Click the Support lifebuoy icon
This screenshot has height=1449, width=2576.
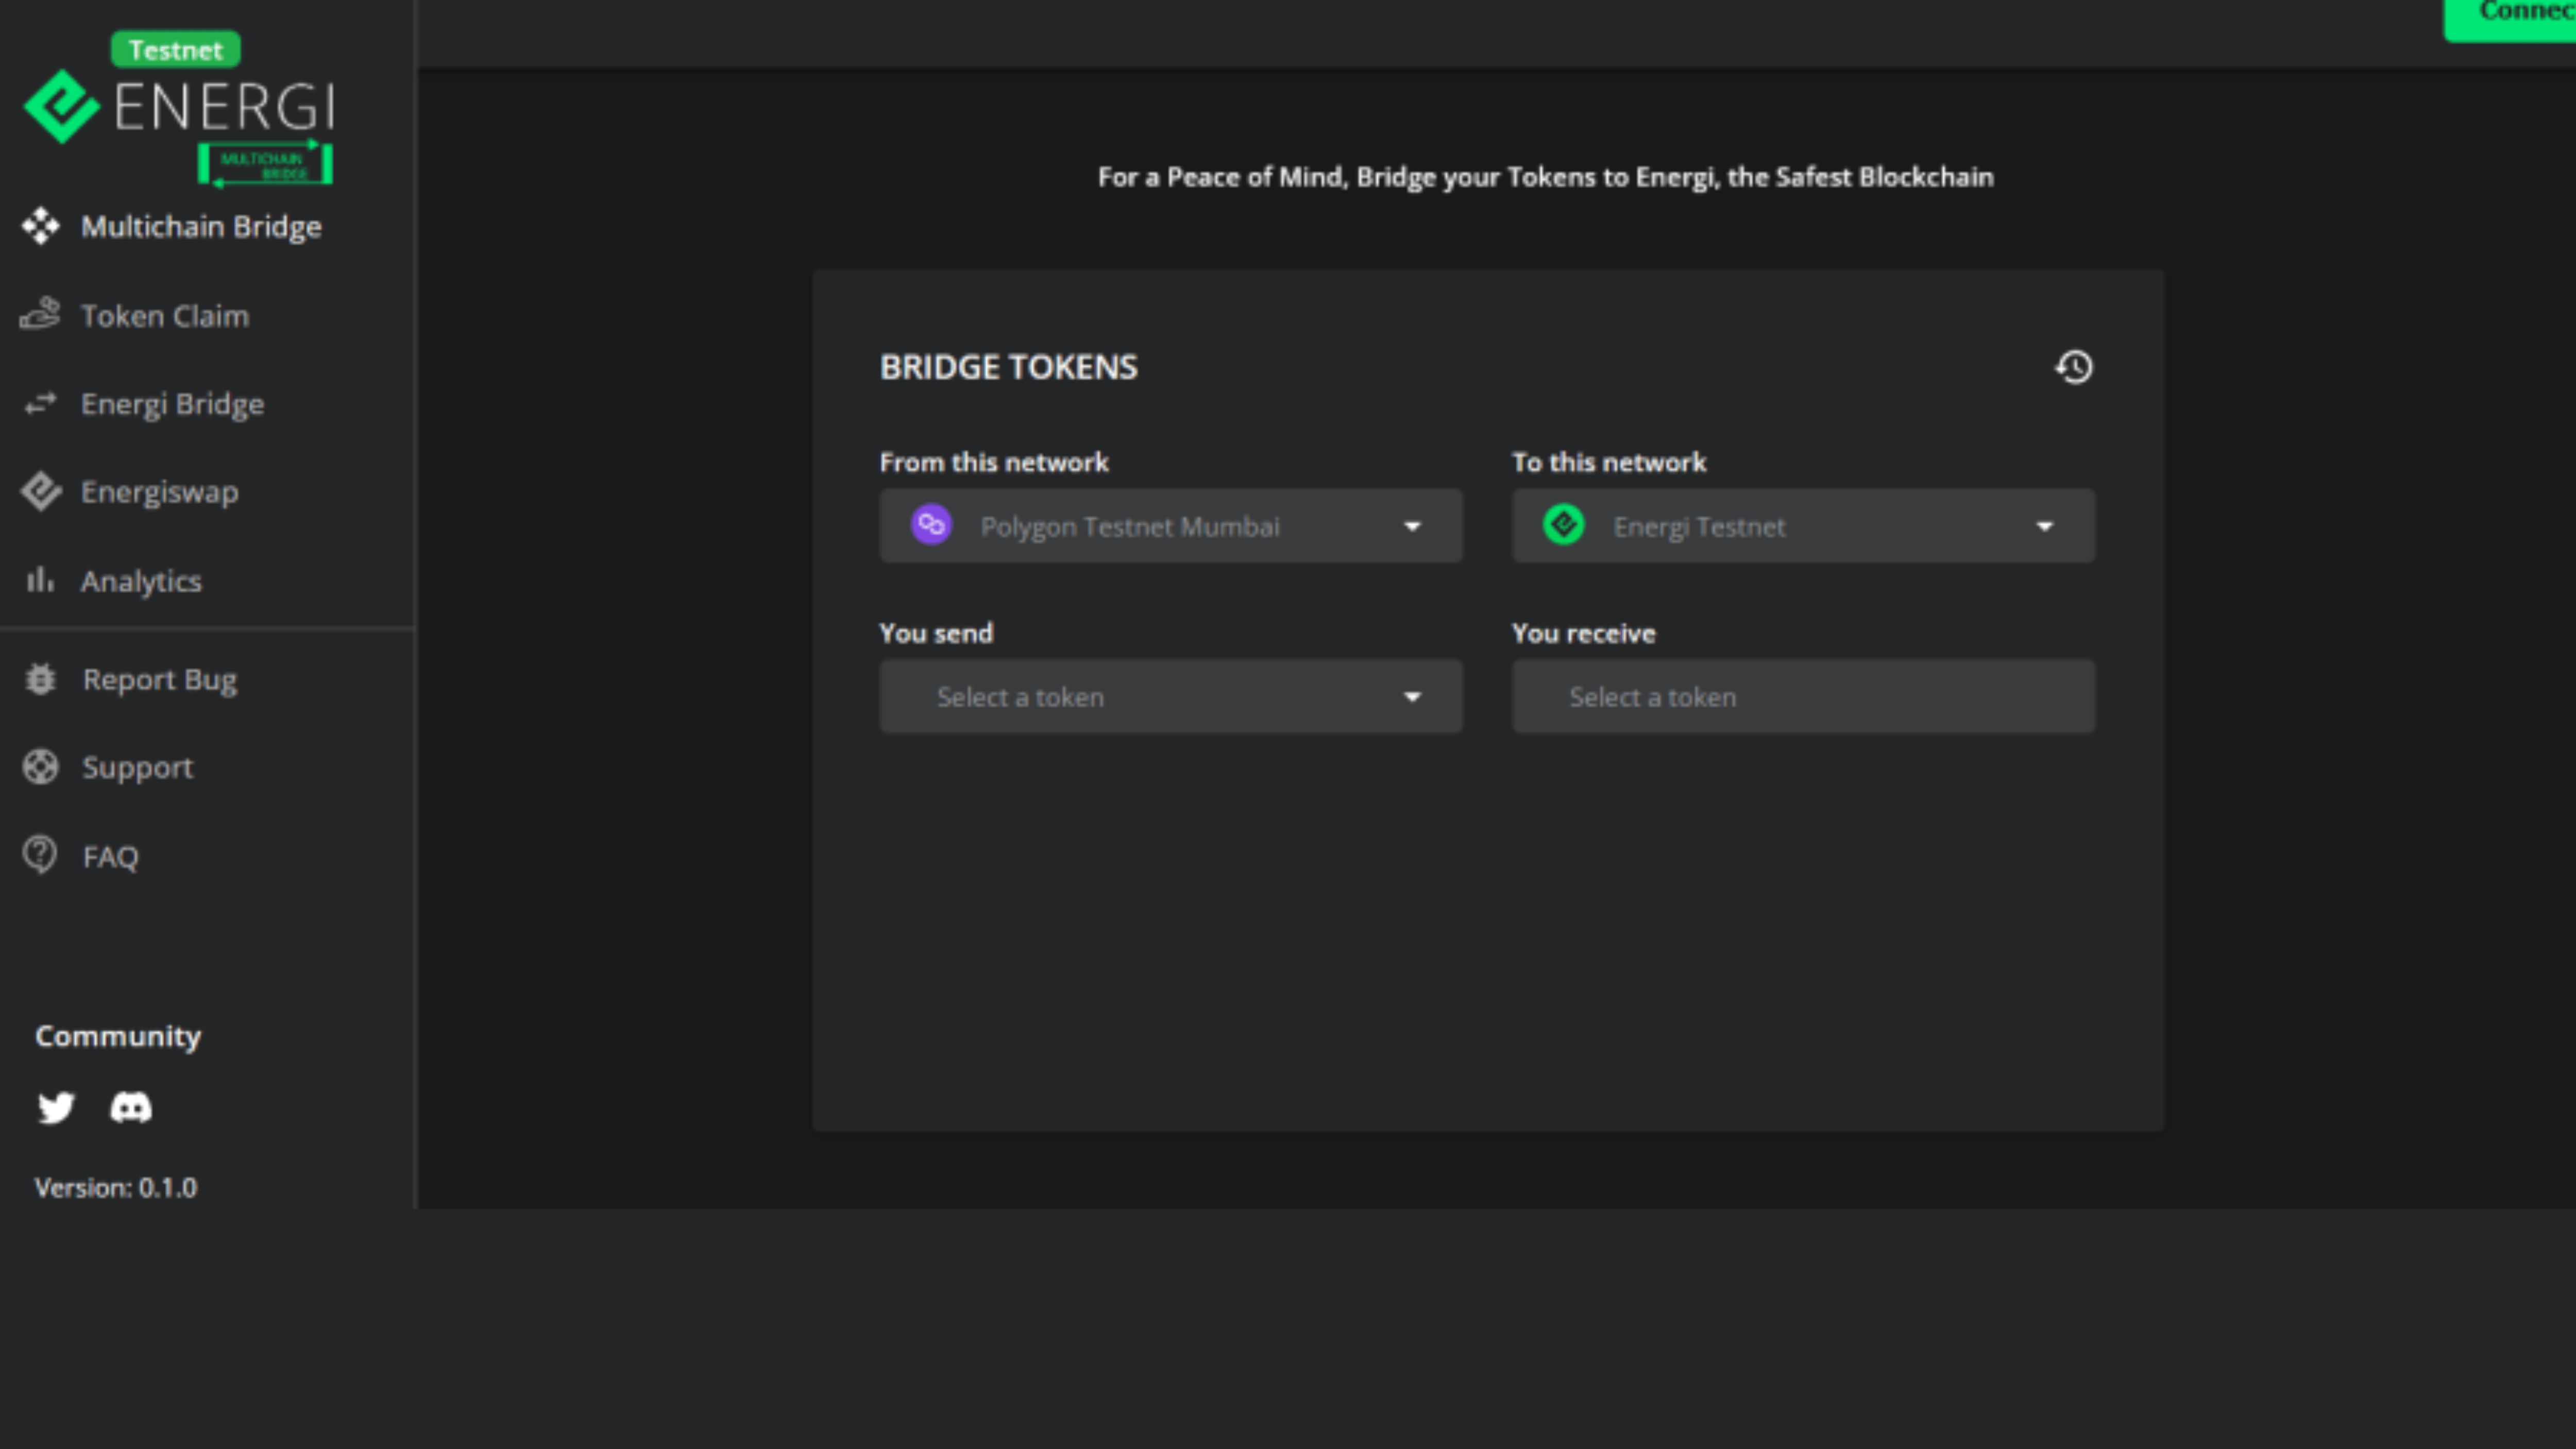pyautogui.click(x=41, y=767)
